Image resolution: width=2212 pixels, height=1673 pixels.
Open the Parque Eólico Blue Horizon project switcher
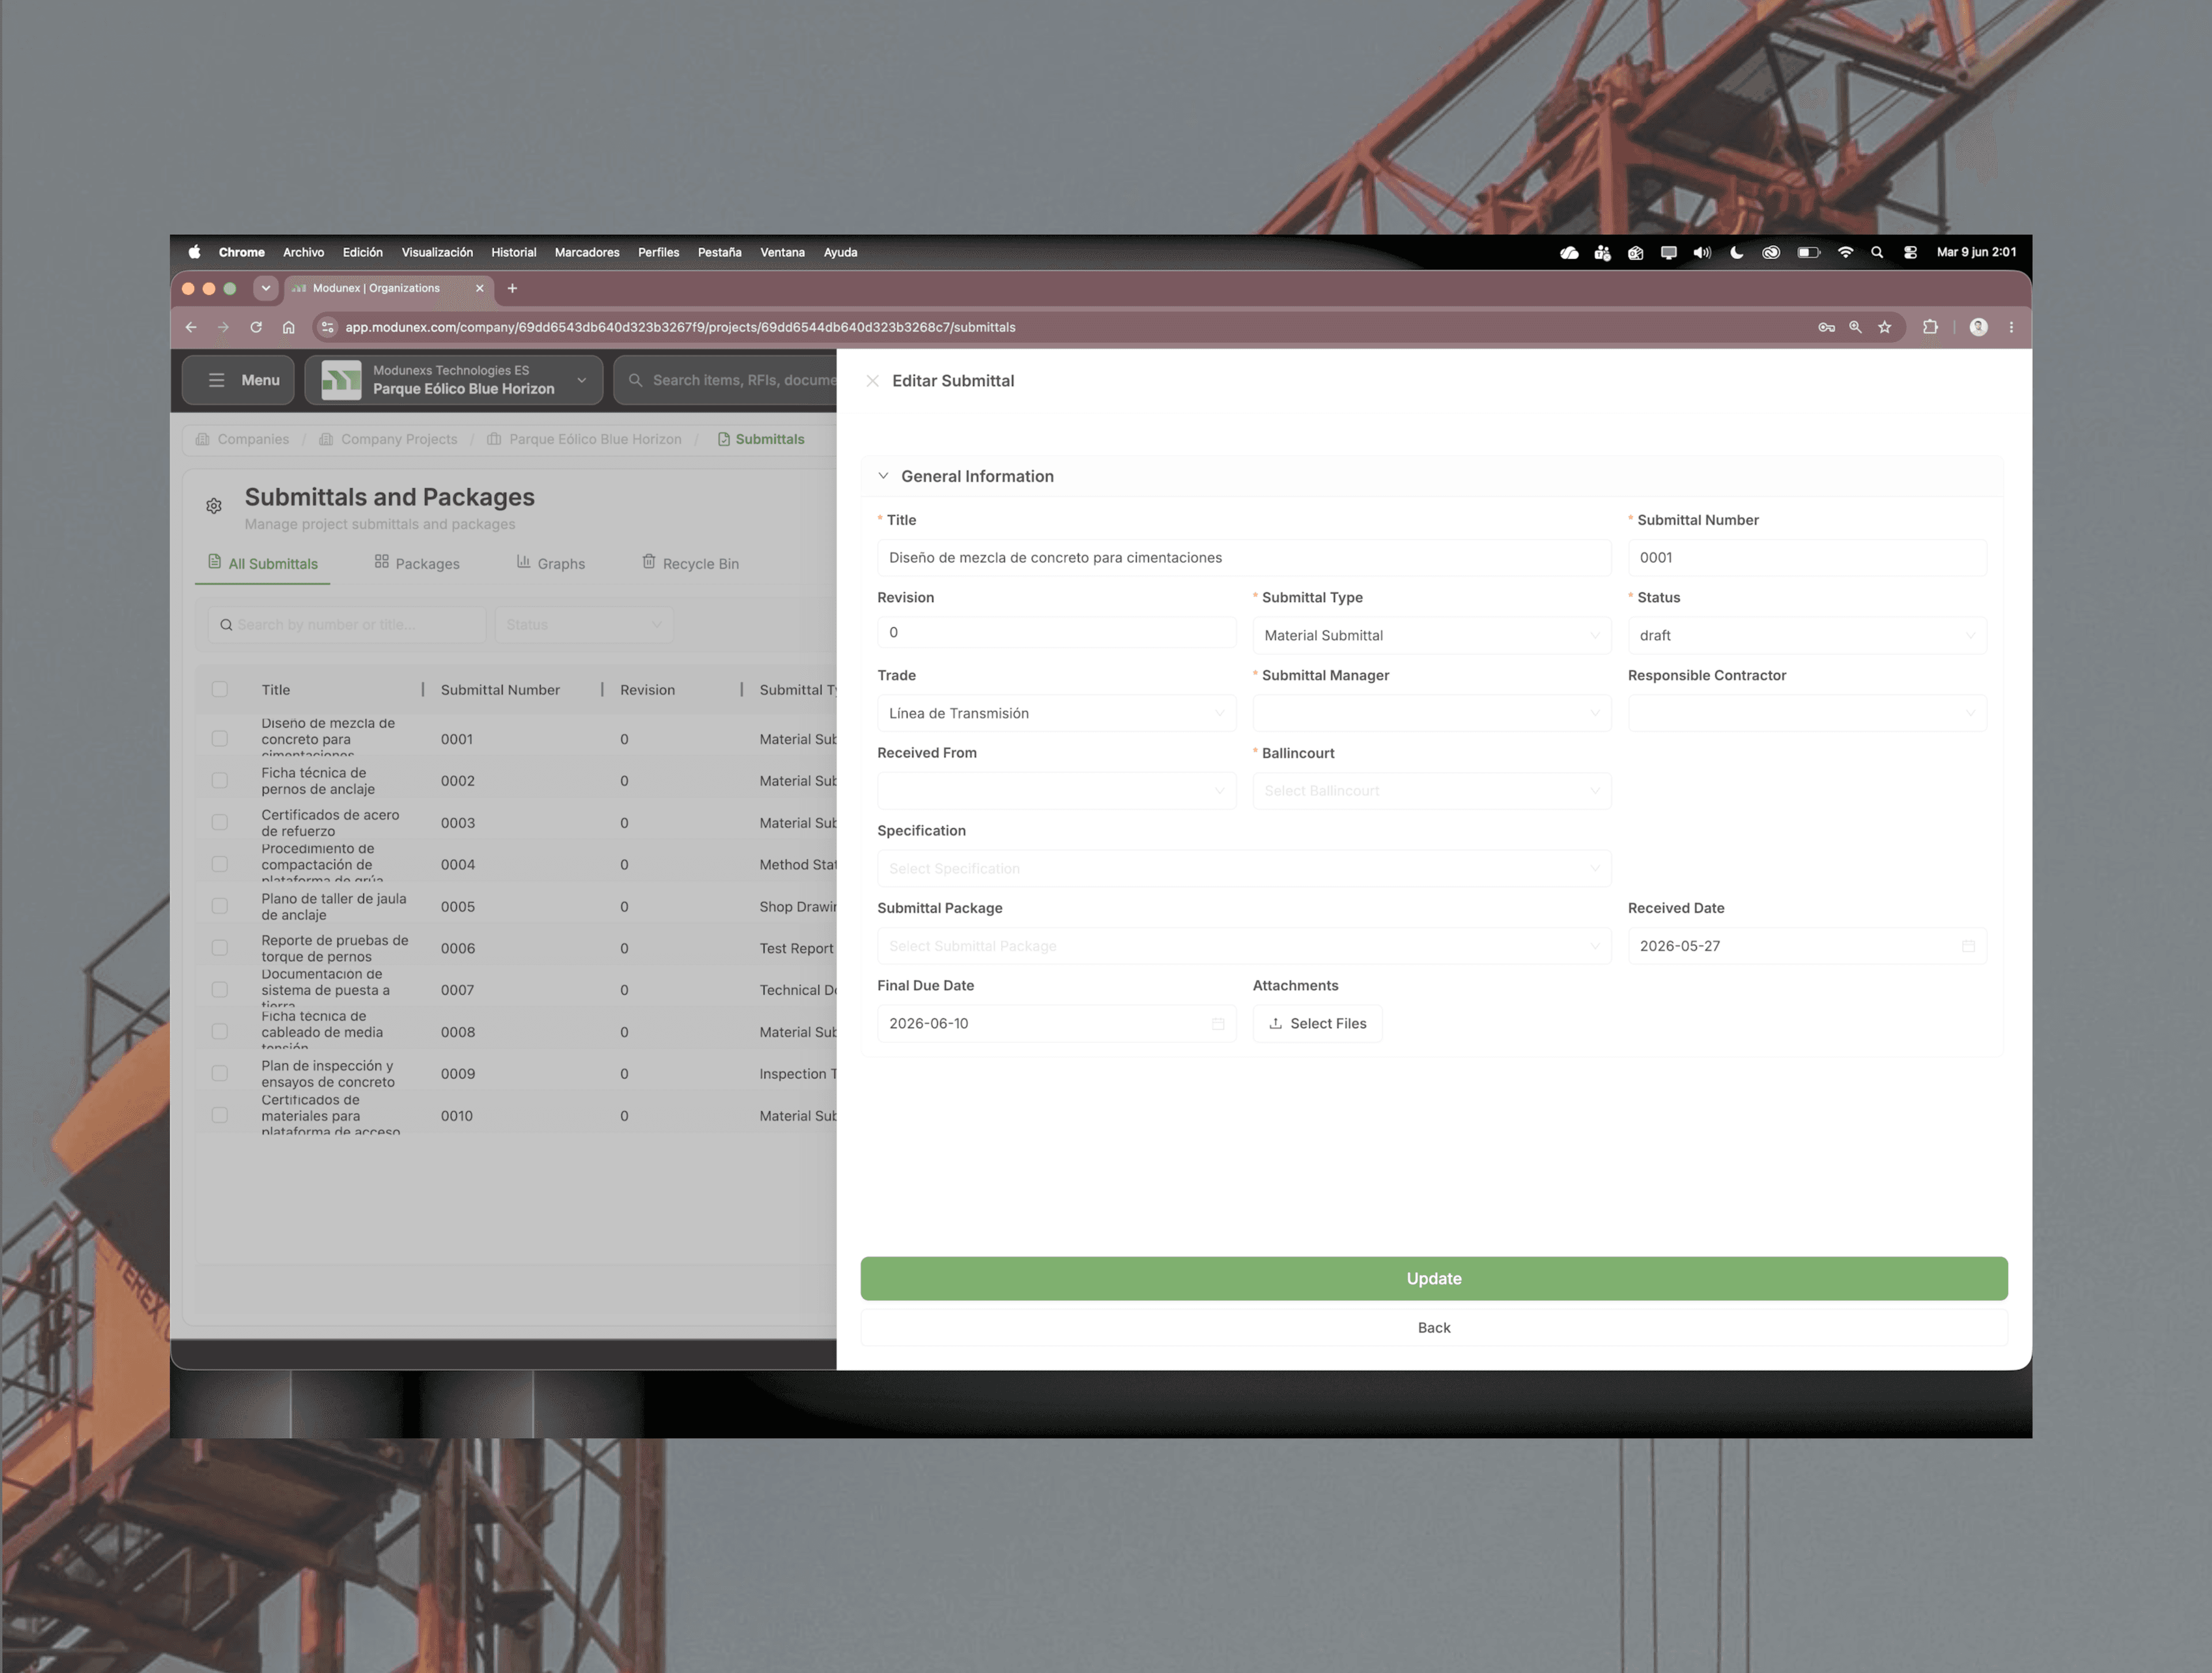point(454,380)
